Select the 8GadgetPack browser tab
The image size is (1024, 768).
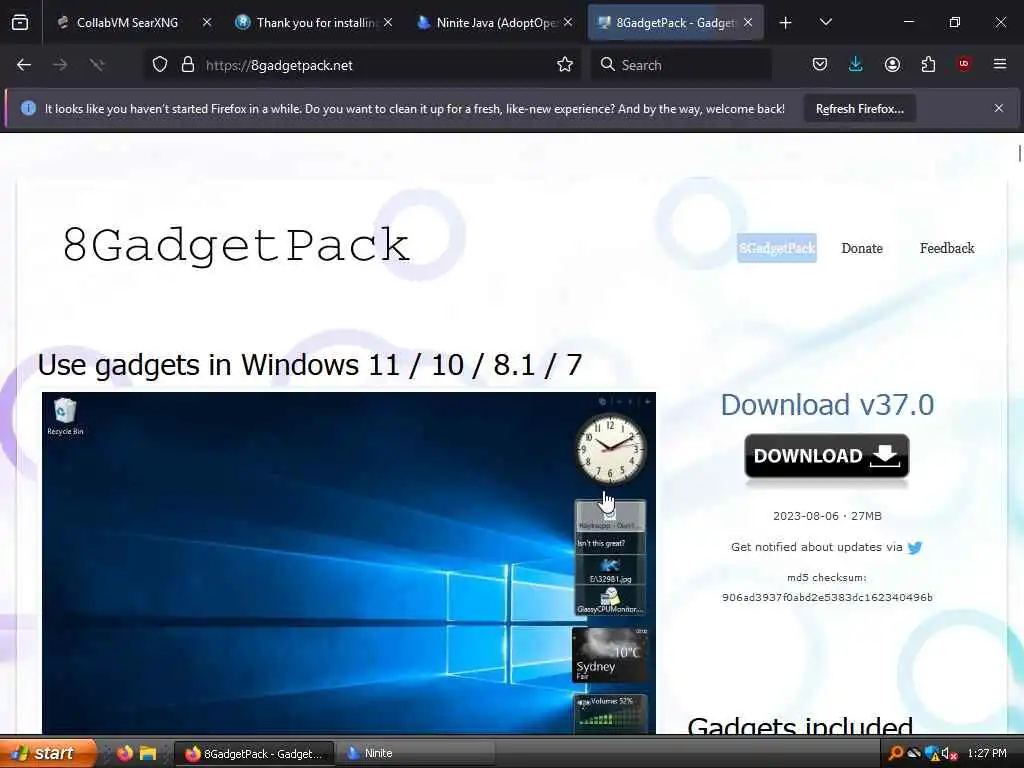[675, 23]
